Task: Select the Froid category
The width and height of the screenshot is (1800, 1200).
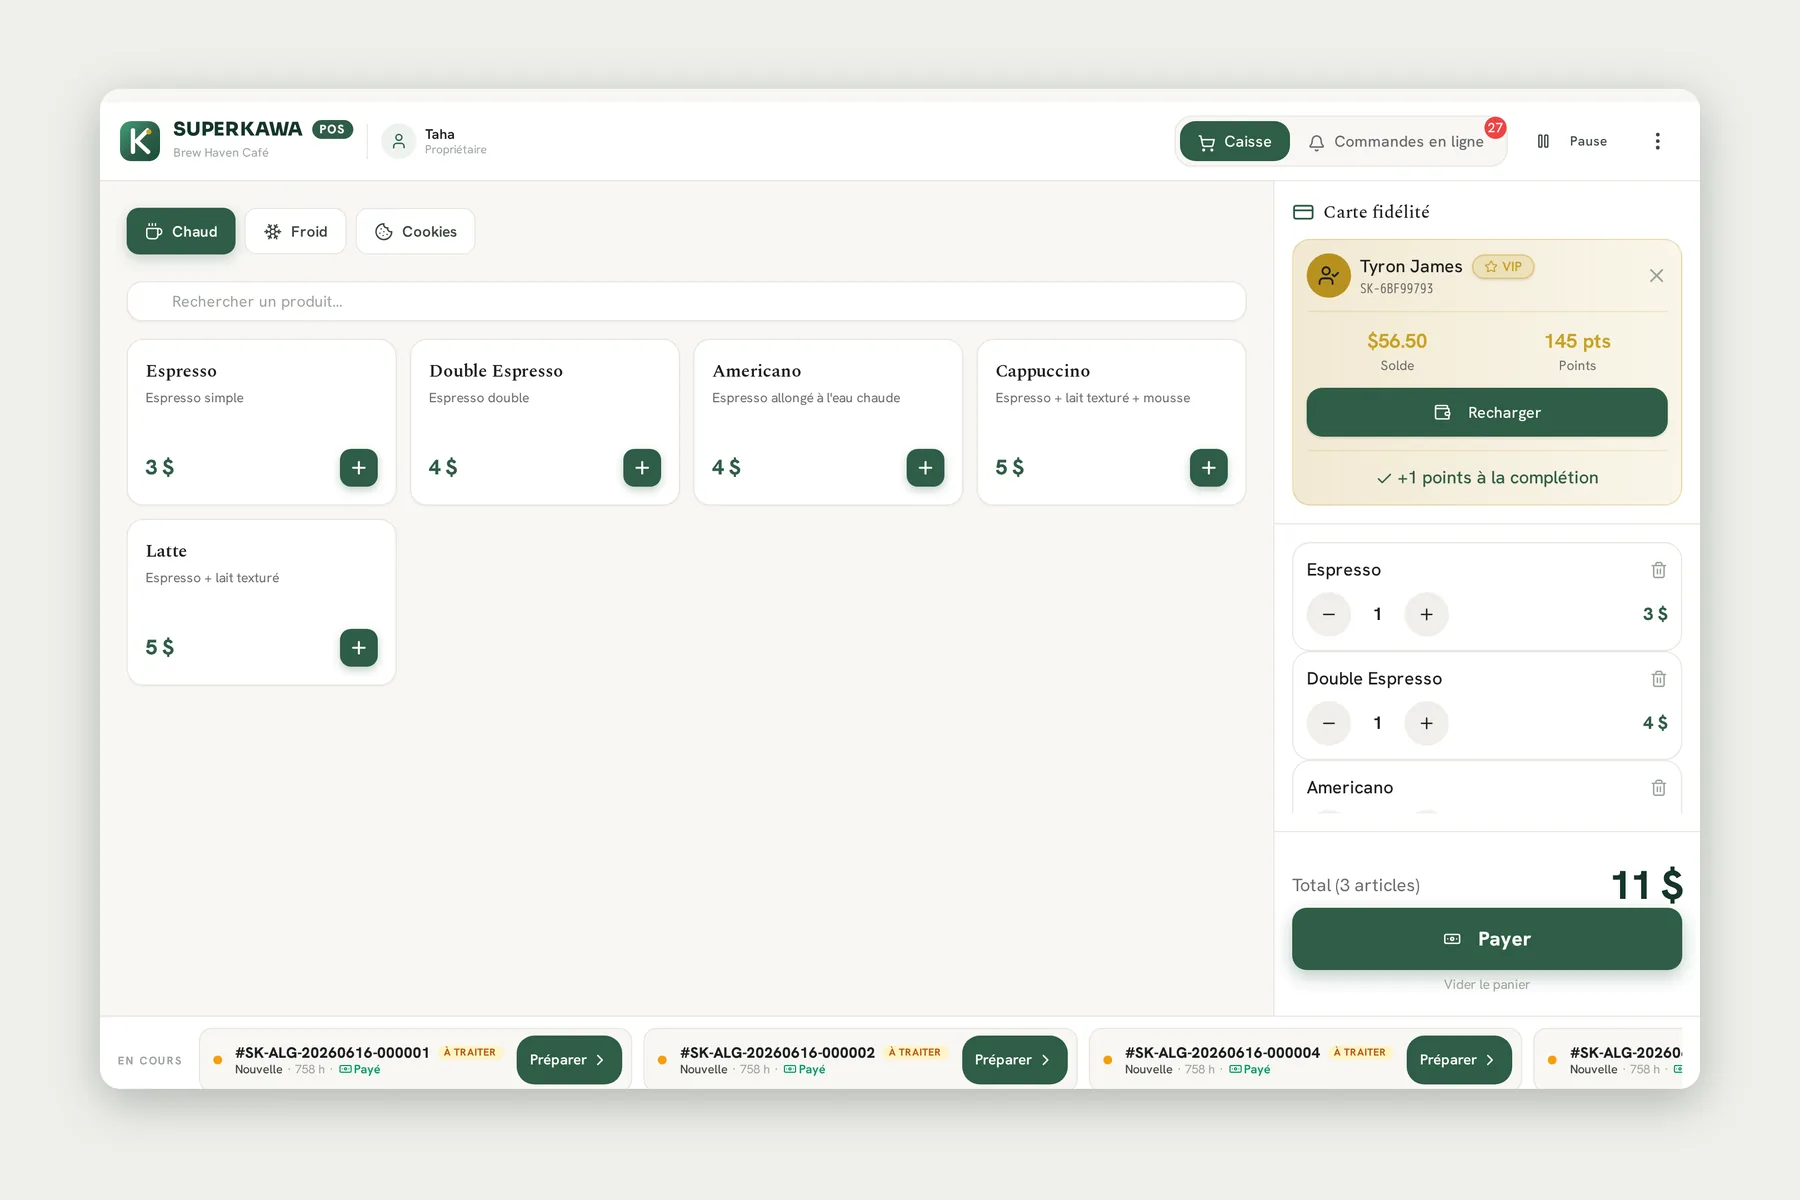Action: 295,231
